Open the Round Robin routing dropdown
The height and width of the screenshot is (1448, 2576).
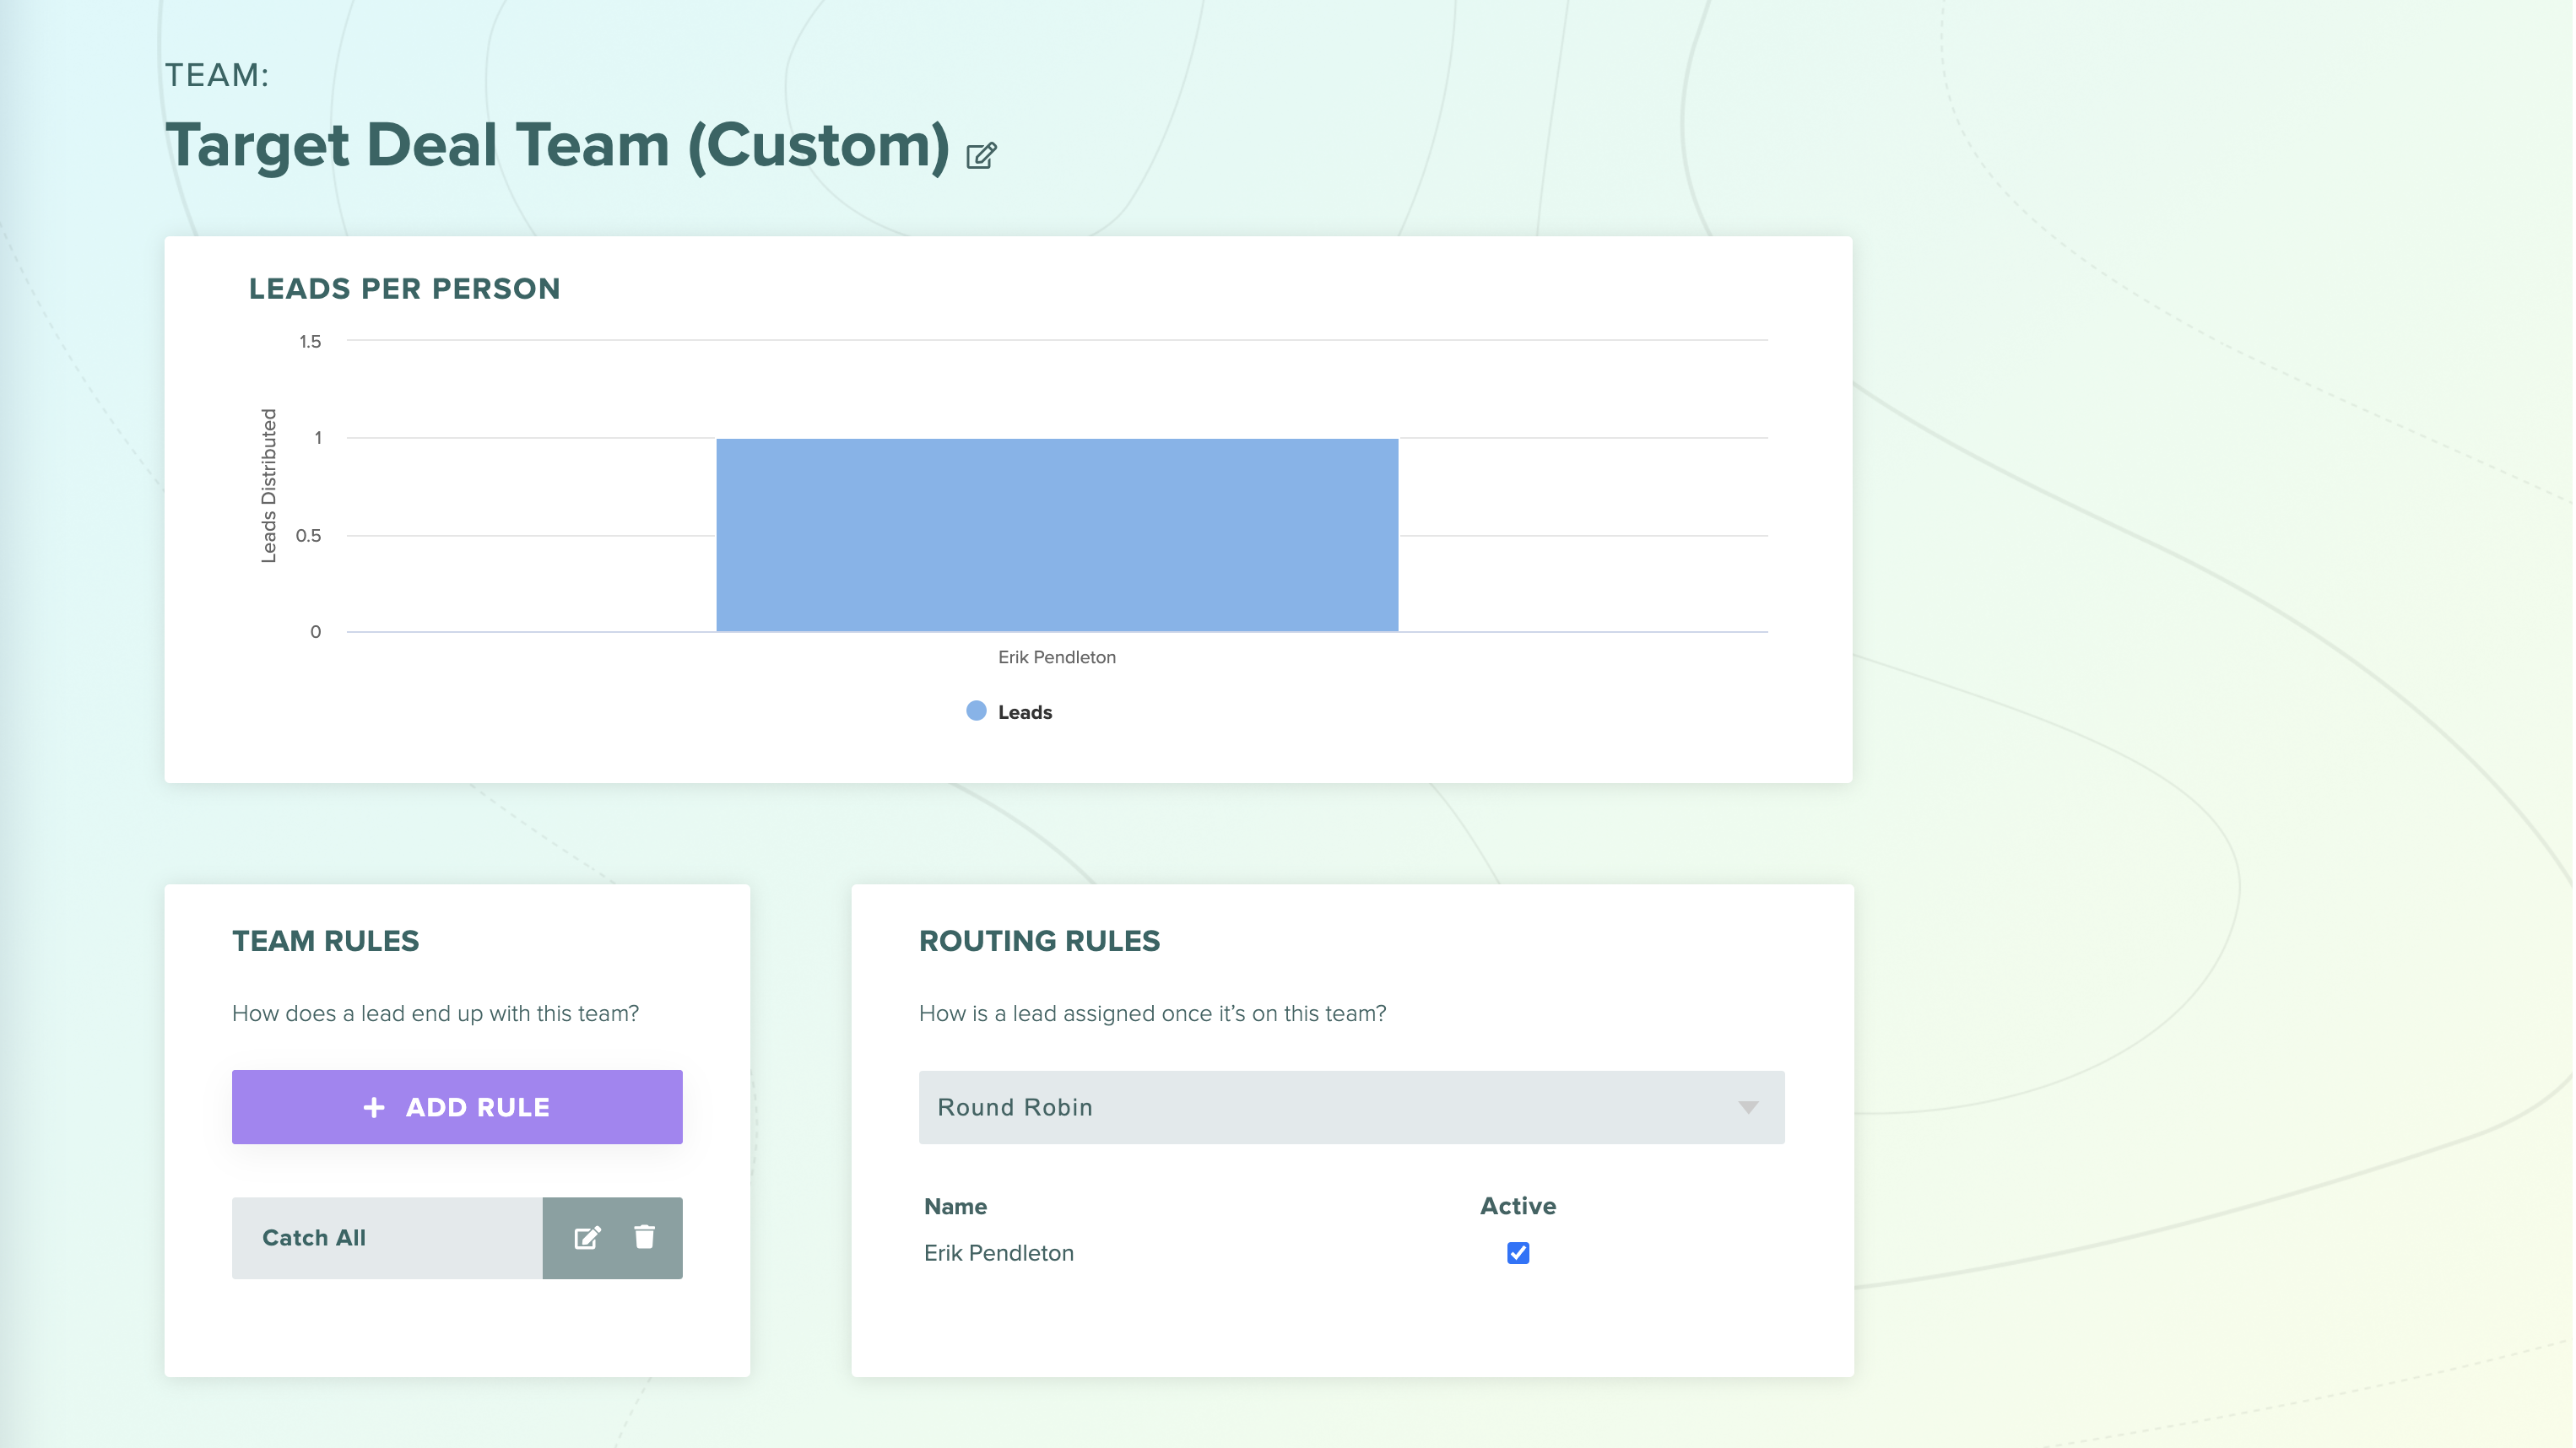(1350, 1107)
